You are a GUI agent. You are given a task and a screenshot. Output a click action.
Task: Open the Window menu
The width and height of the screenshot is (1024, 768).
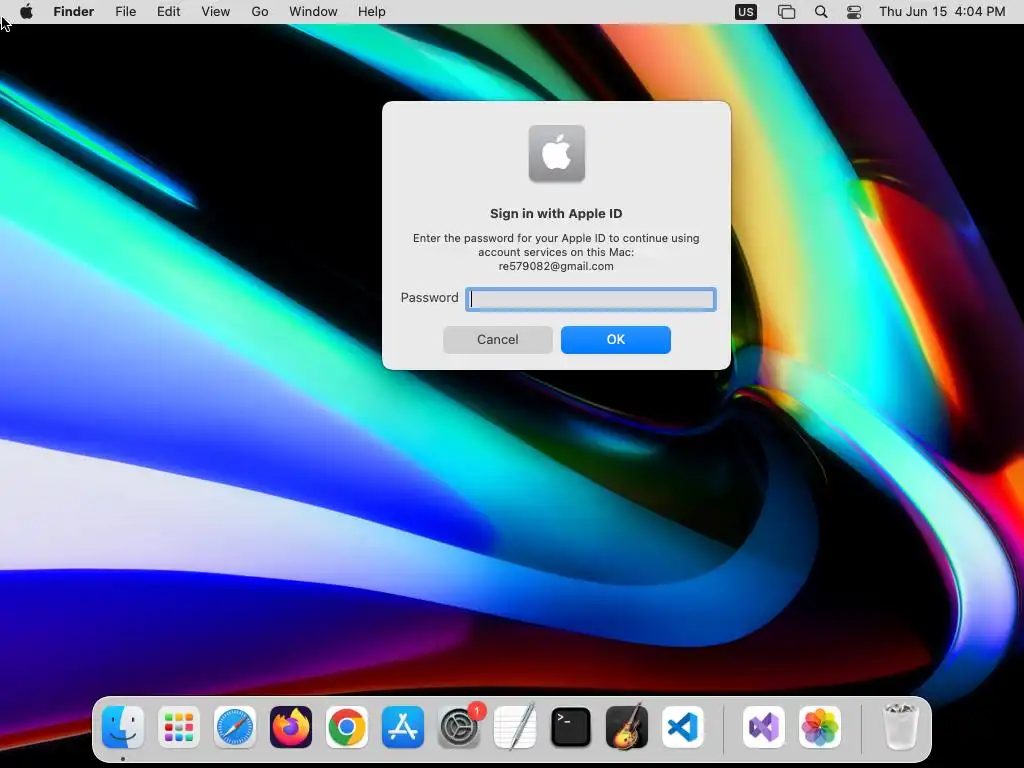(x=313, y=12)
